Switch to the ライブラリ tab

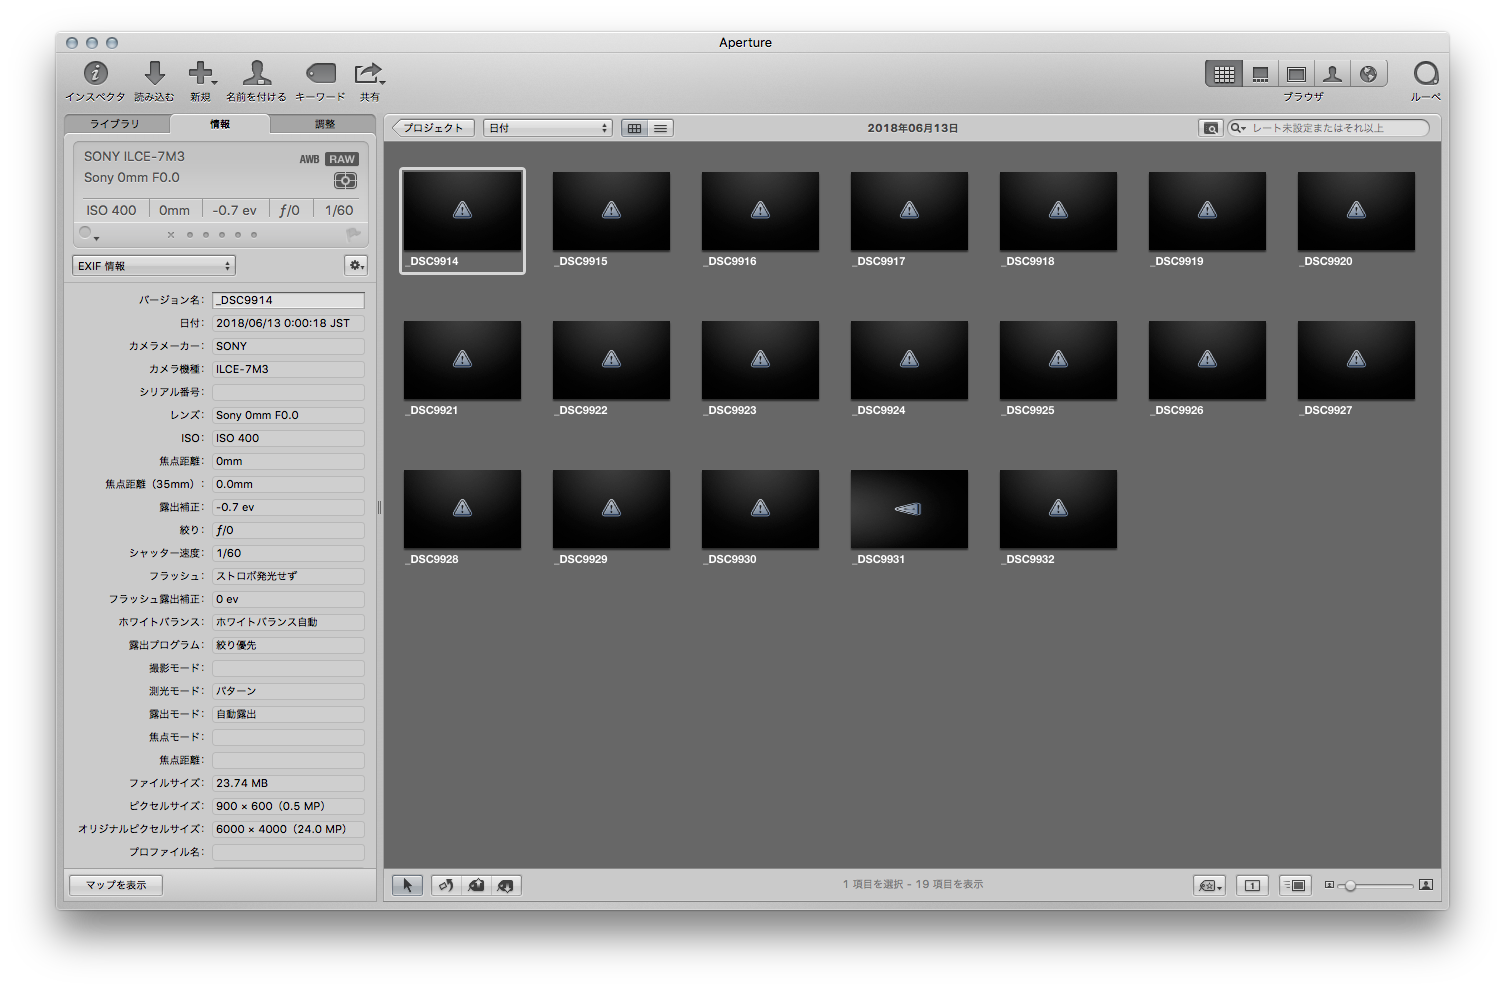(x=116, y=124)
